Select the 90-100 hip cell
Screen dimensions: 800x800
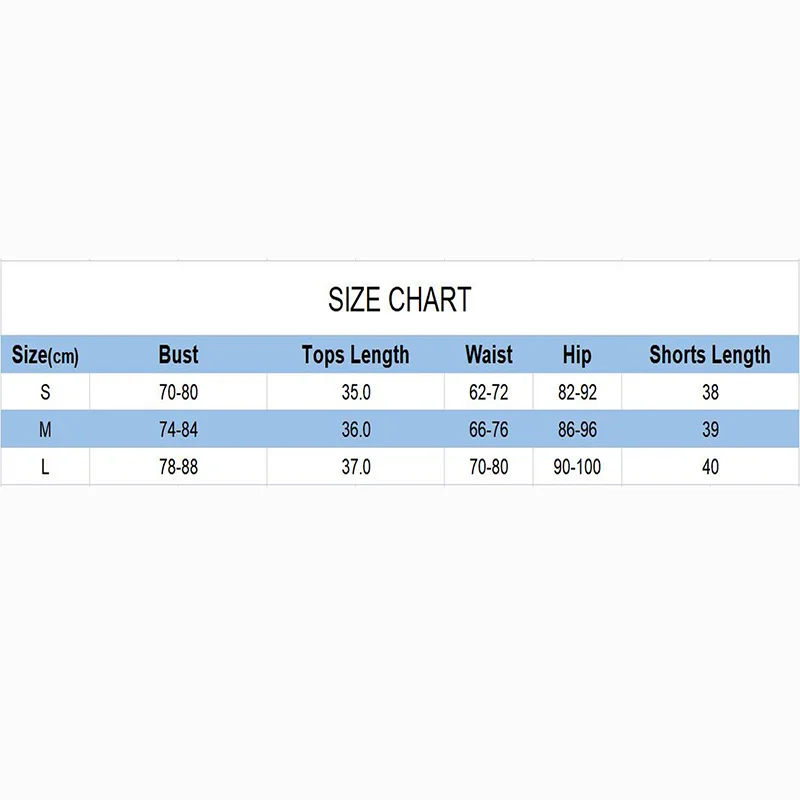pyautogui.click(x=577, y=467)
